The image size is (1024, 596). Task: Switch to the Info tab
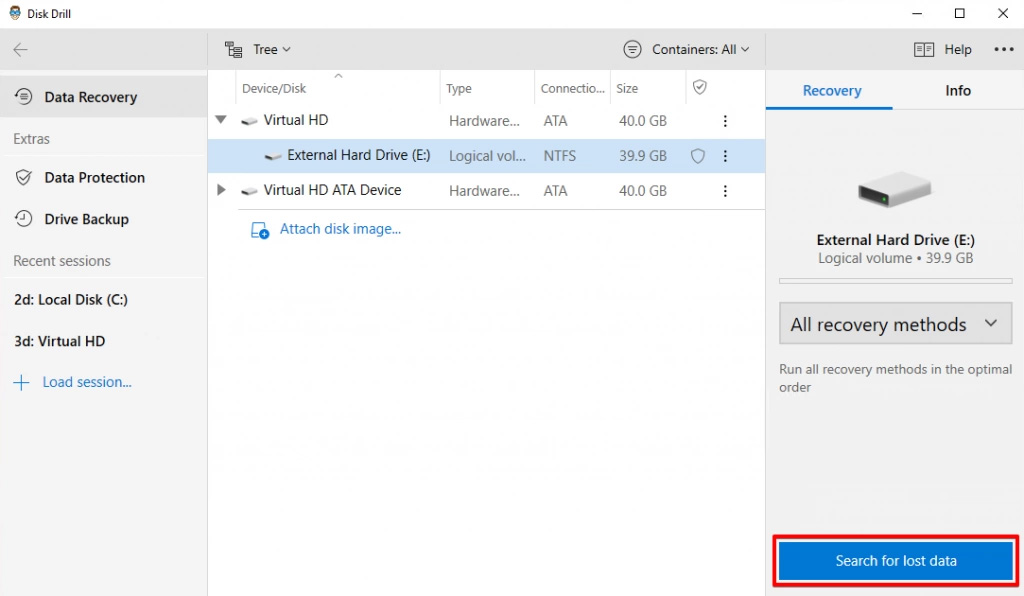[x=958, y=91]
